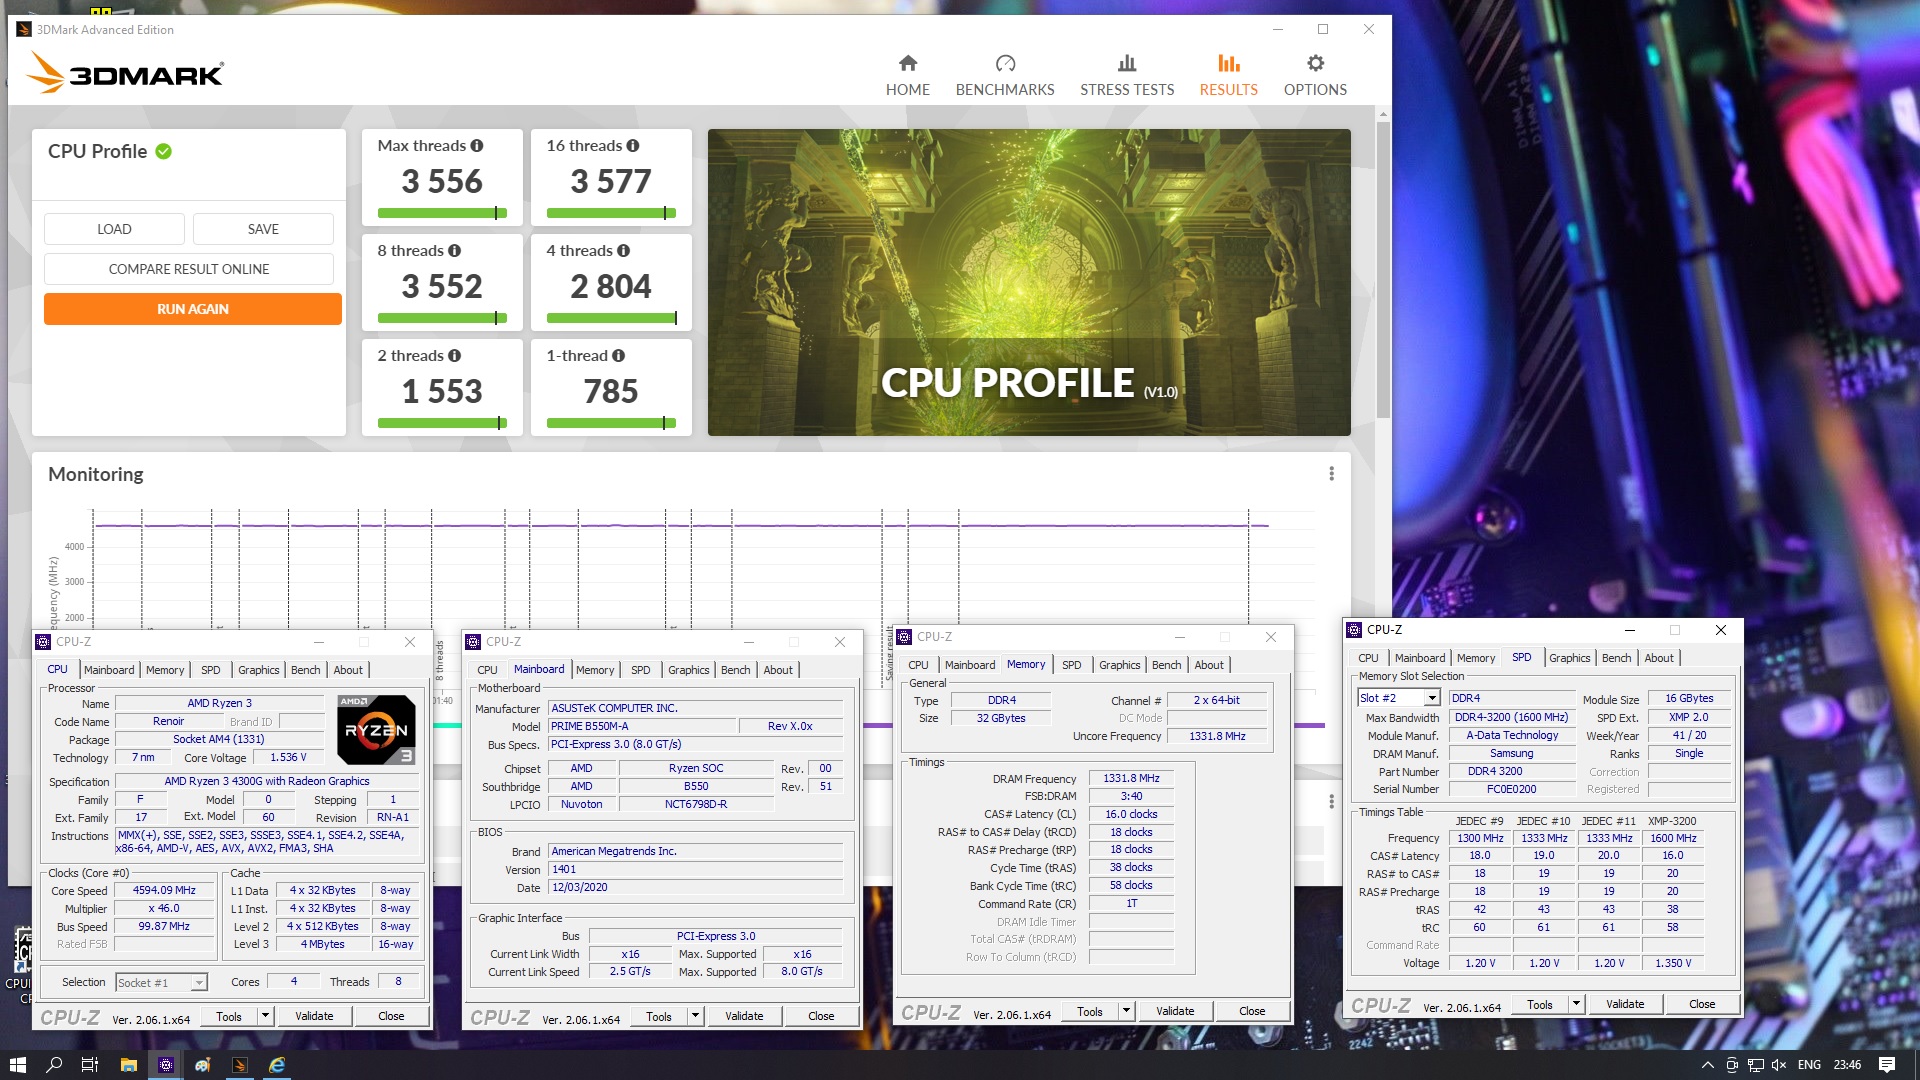This screenshot has width=1920, height=1080.
Task: Click the ENG language indicator
Action: pos(1809,1065)
